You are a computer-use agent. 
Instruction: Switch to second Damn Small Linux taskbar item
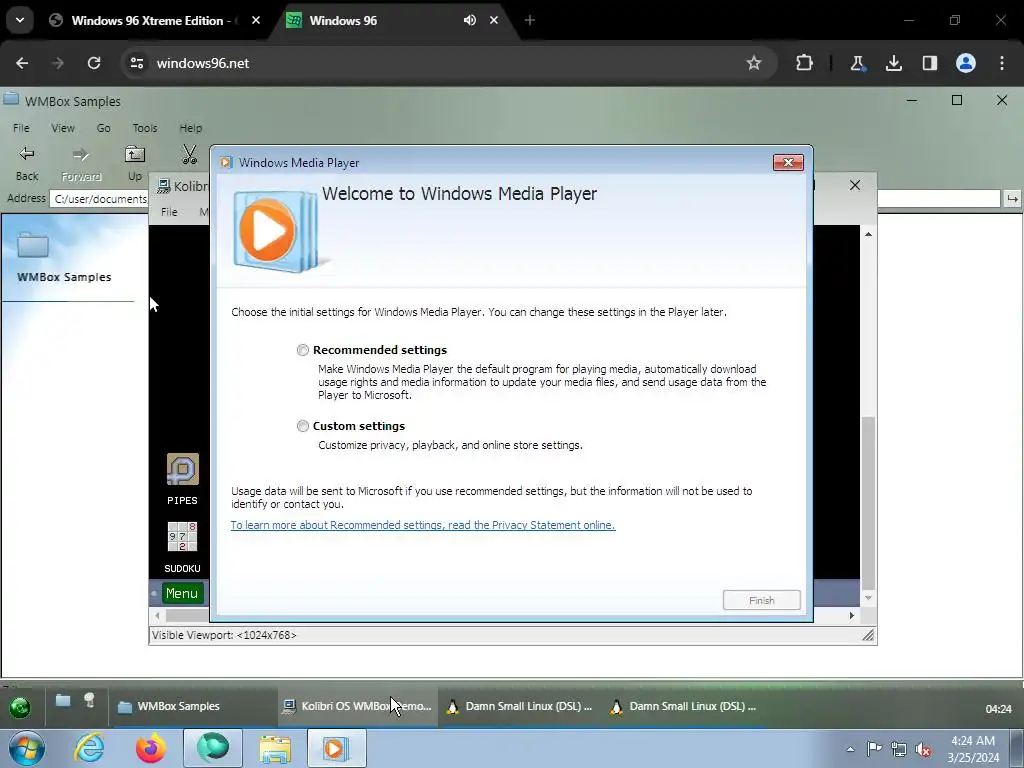coord(683,706)
